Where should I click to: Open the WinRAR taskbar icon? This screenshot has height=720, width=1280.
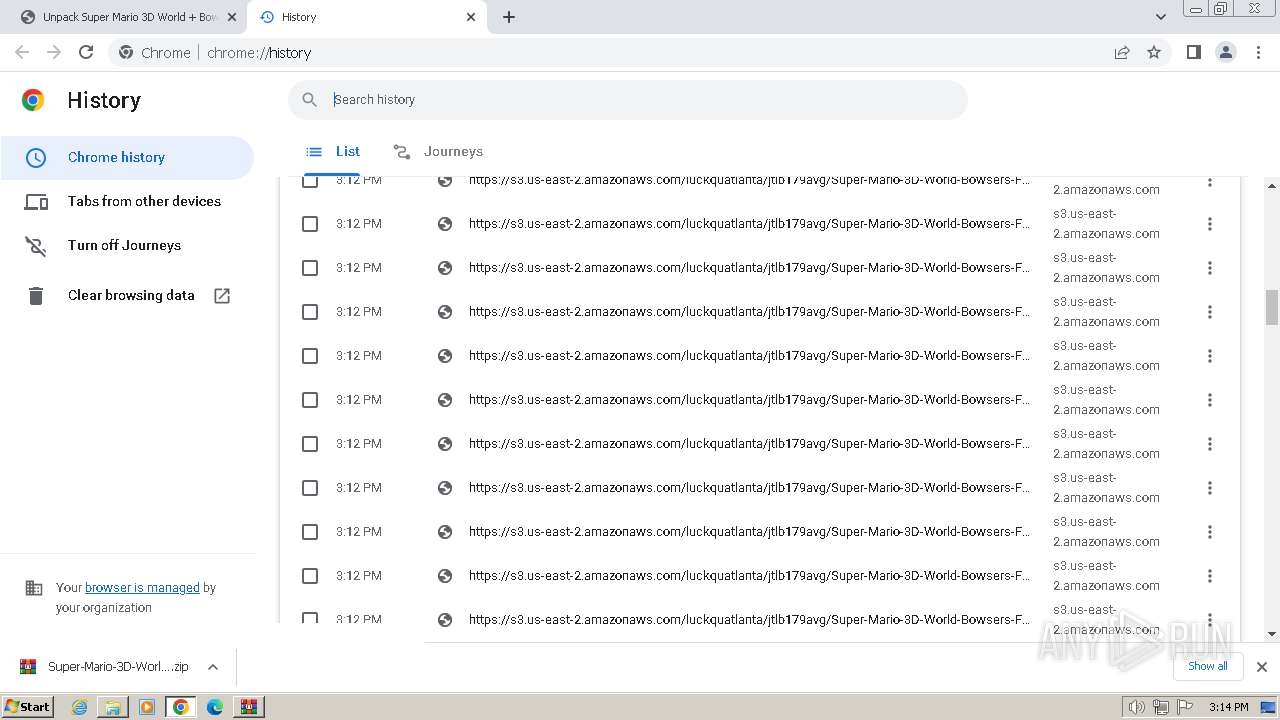pyautogui.click(x=249, y=707)
